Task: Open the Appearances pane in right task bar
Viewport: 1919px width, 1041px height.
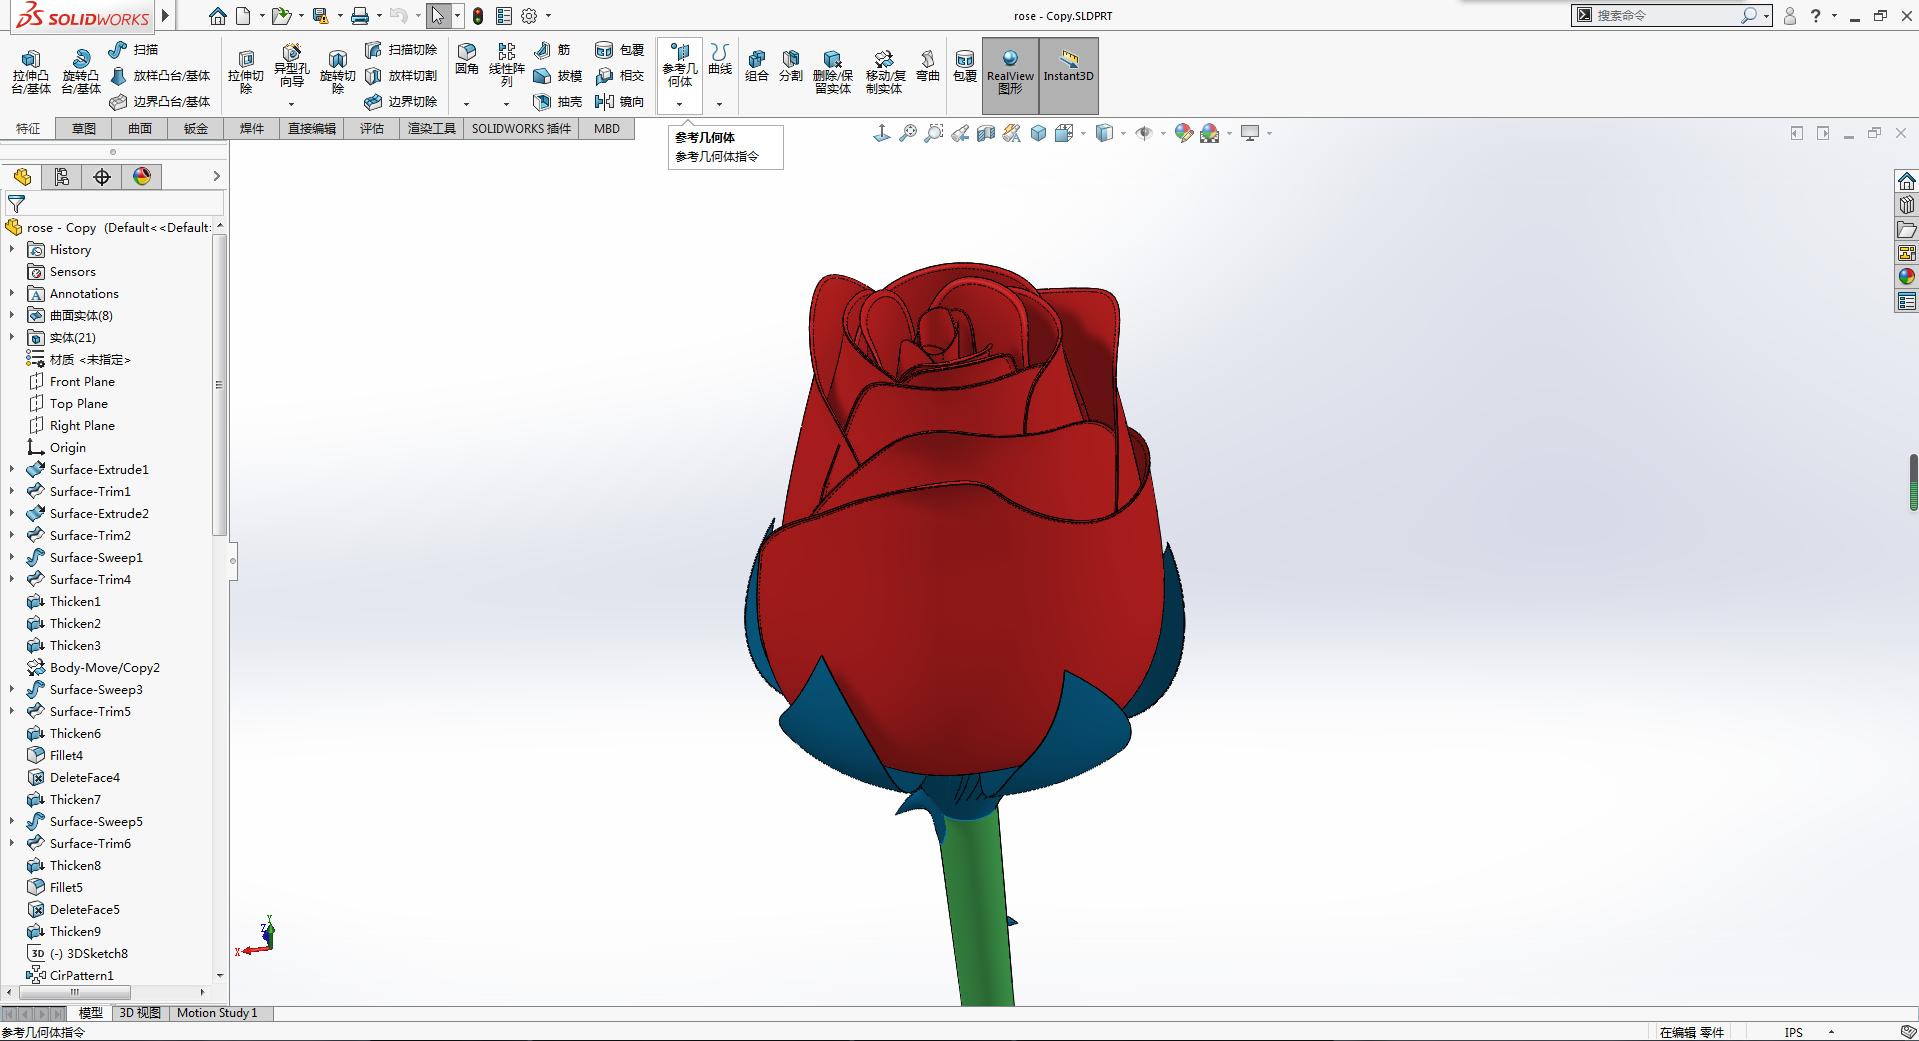Action: [x=1907, y=277]
